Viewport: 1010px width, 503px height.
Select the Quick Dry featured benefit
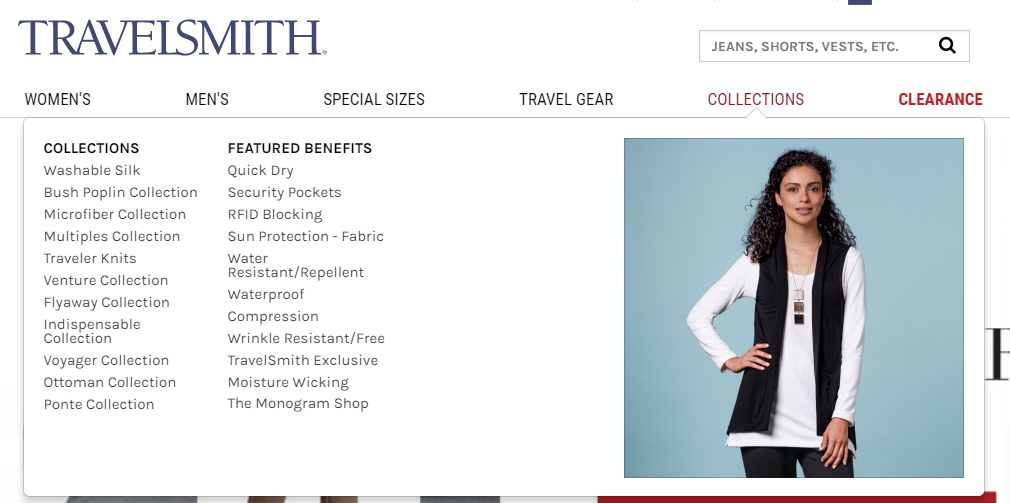pos(260,170)
